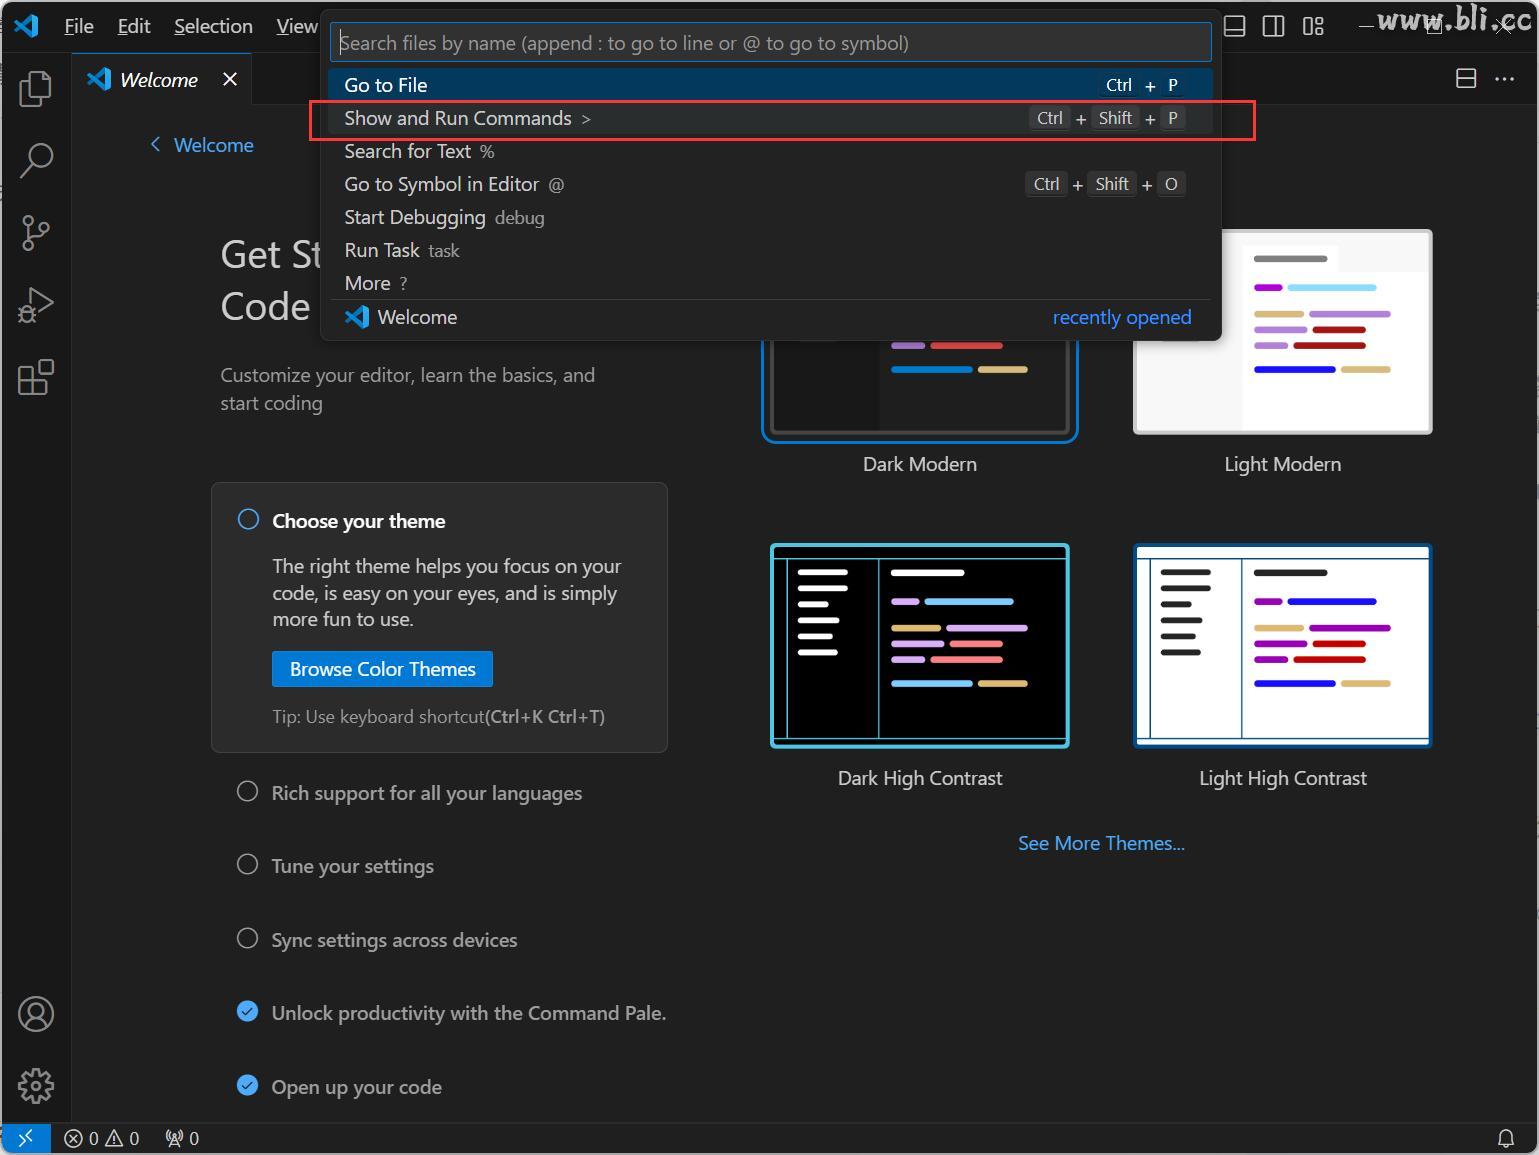Select the Search icon in activity bar
The height and width of the screenshot is (1155, 1539).
[35, 160]
